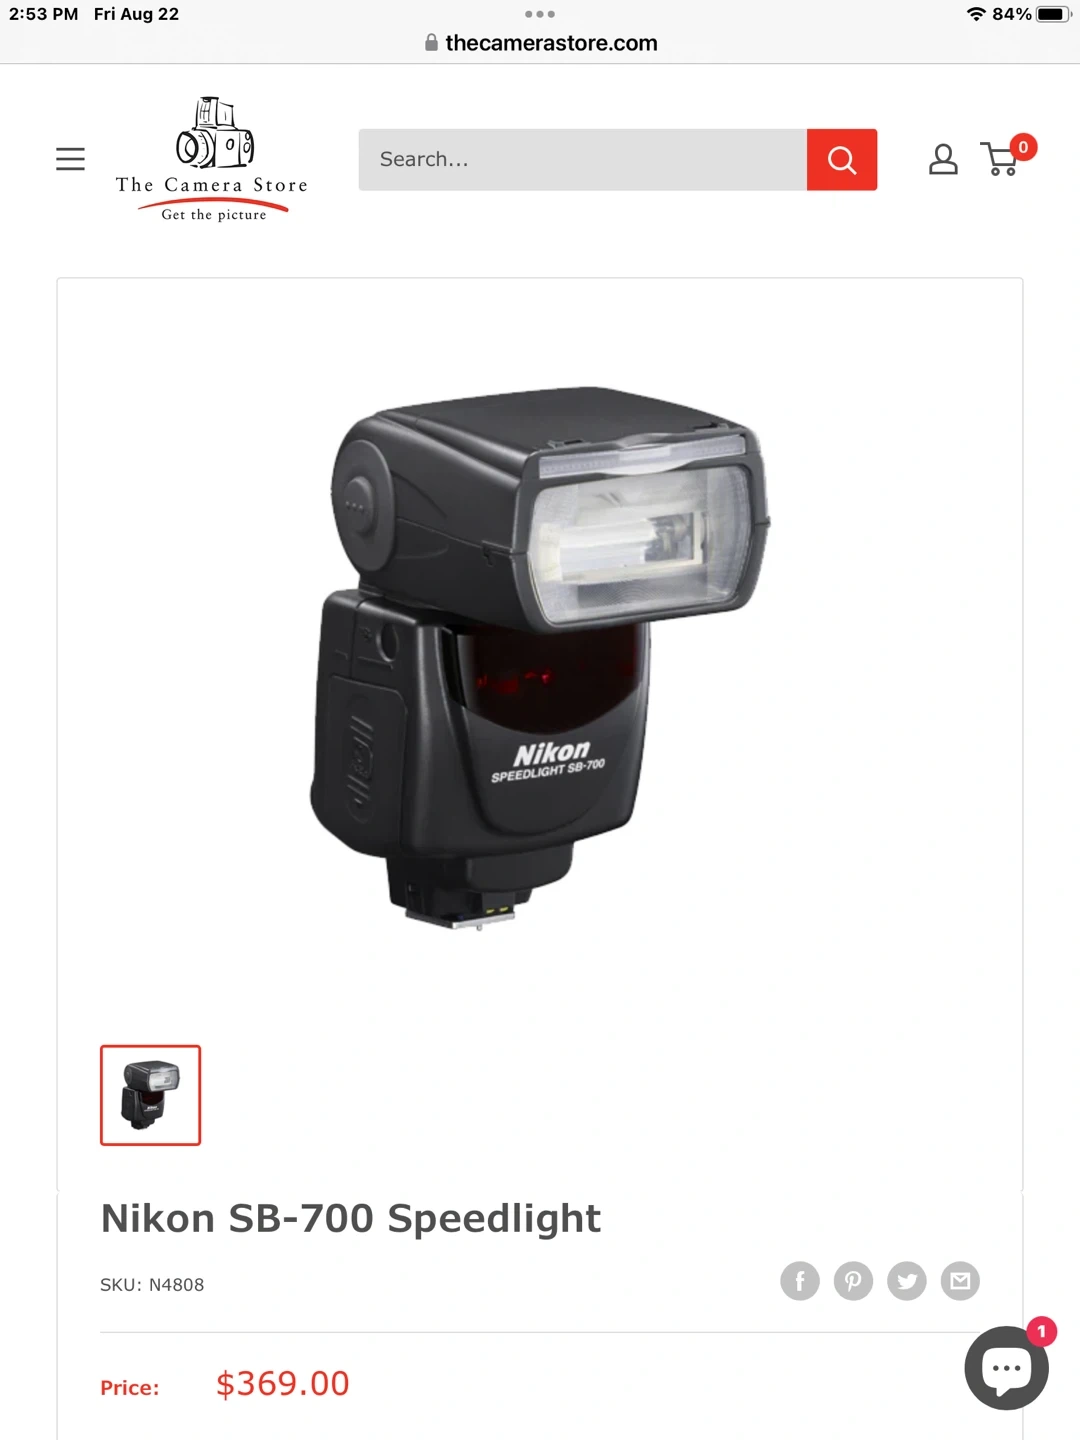Tap the cart item count badge
Viewport: 1080px width, 1440px height.
click(x=1023, y=147)
